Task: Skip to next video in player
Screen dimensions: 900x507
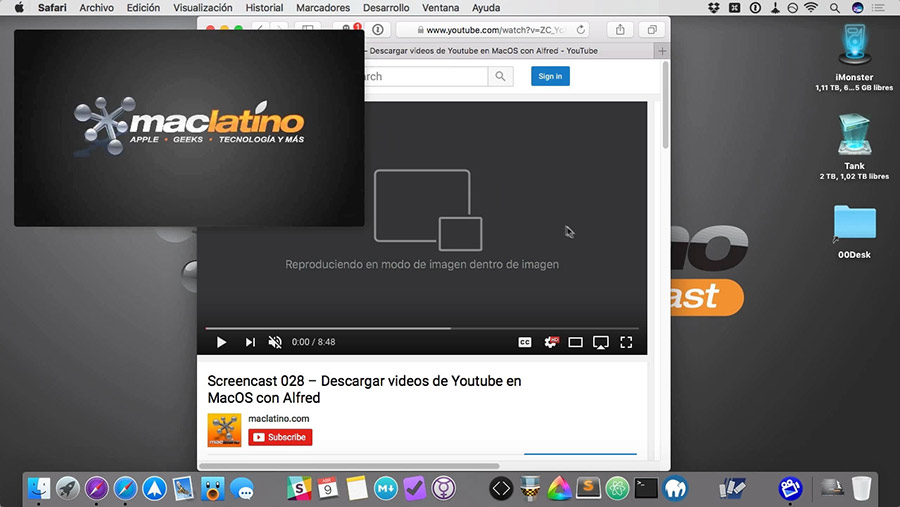Action: tap(250, 342)
